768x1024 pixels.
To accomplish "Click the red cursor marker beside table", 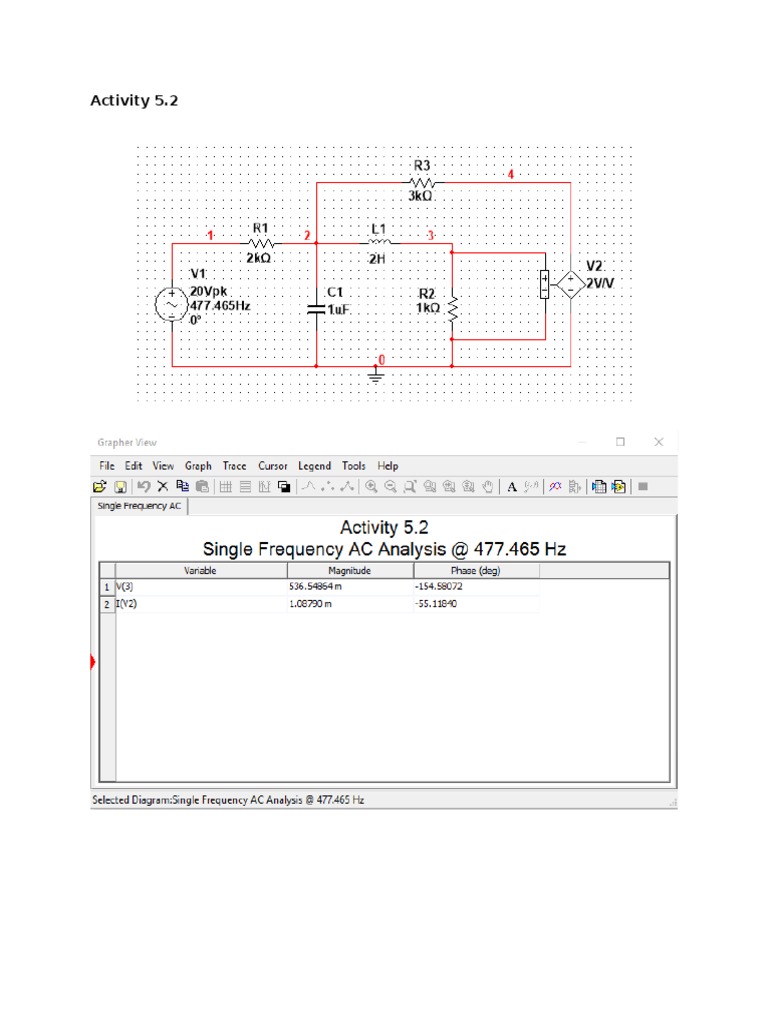I will pyautogui.click(x=93, y=662).
